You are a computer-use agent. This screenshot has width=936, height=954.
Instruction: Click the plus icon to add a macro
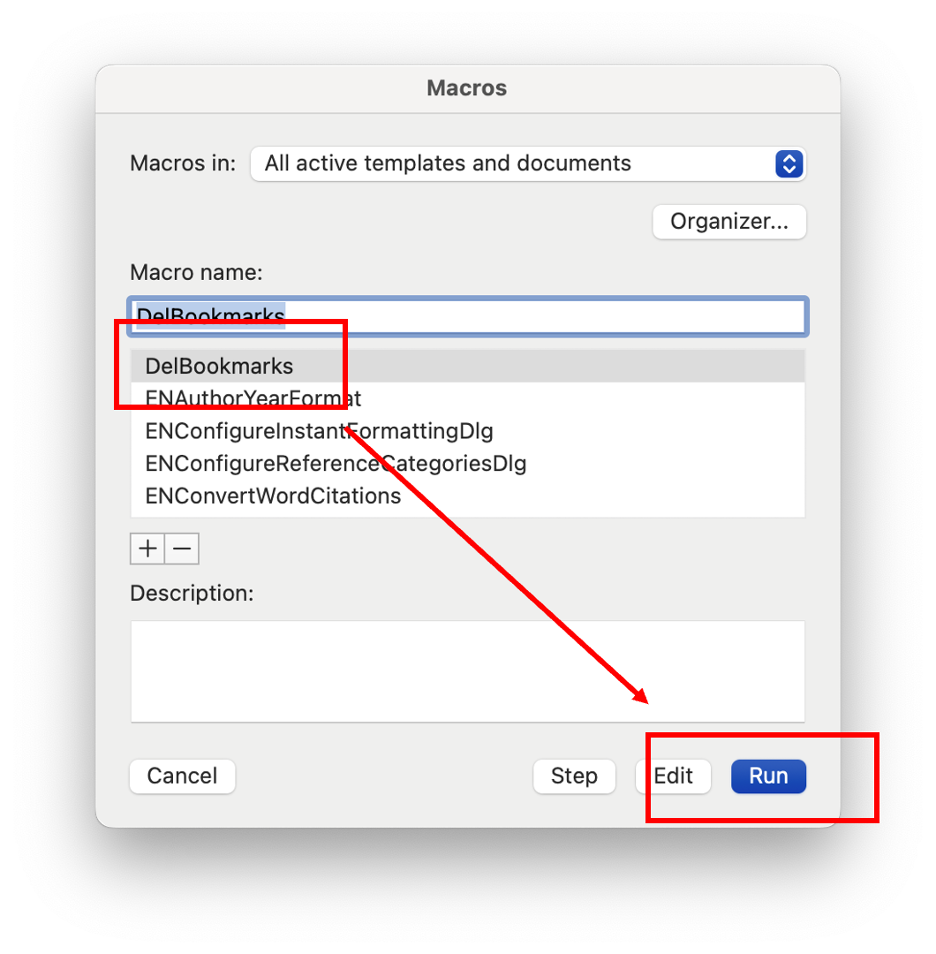148,549
